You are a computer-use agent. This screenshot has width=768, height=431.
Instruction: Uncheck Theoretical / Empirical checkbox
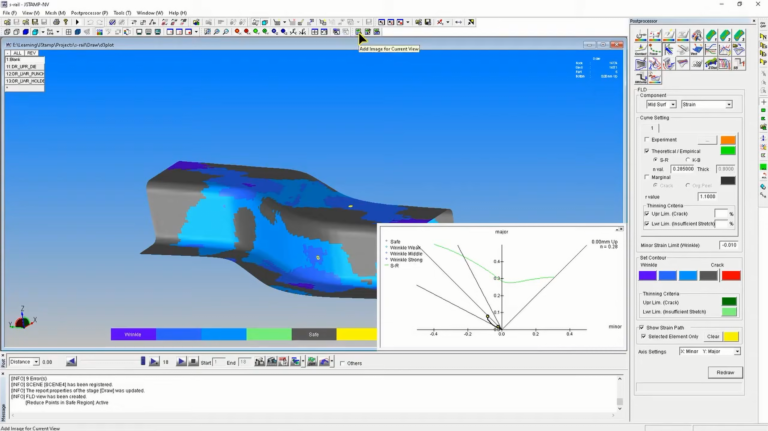(x=647, y=151)
